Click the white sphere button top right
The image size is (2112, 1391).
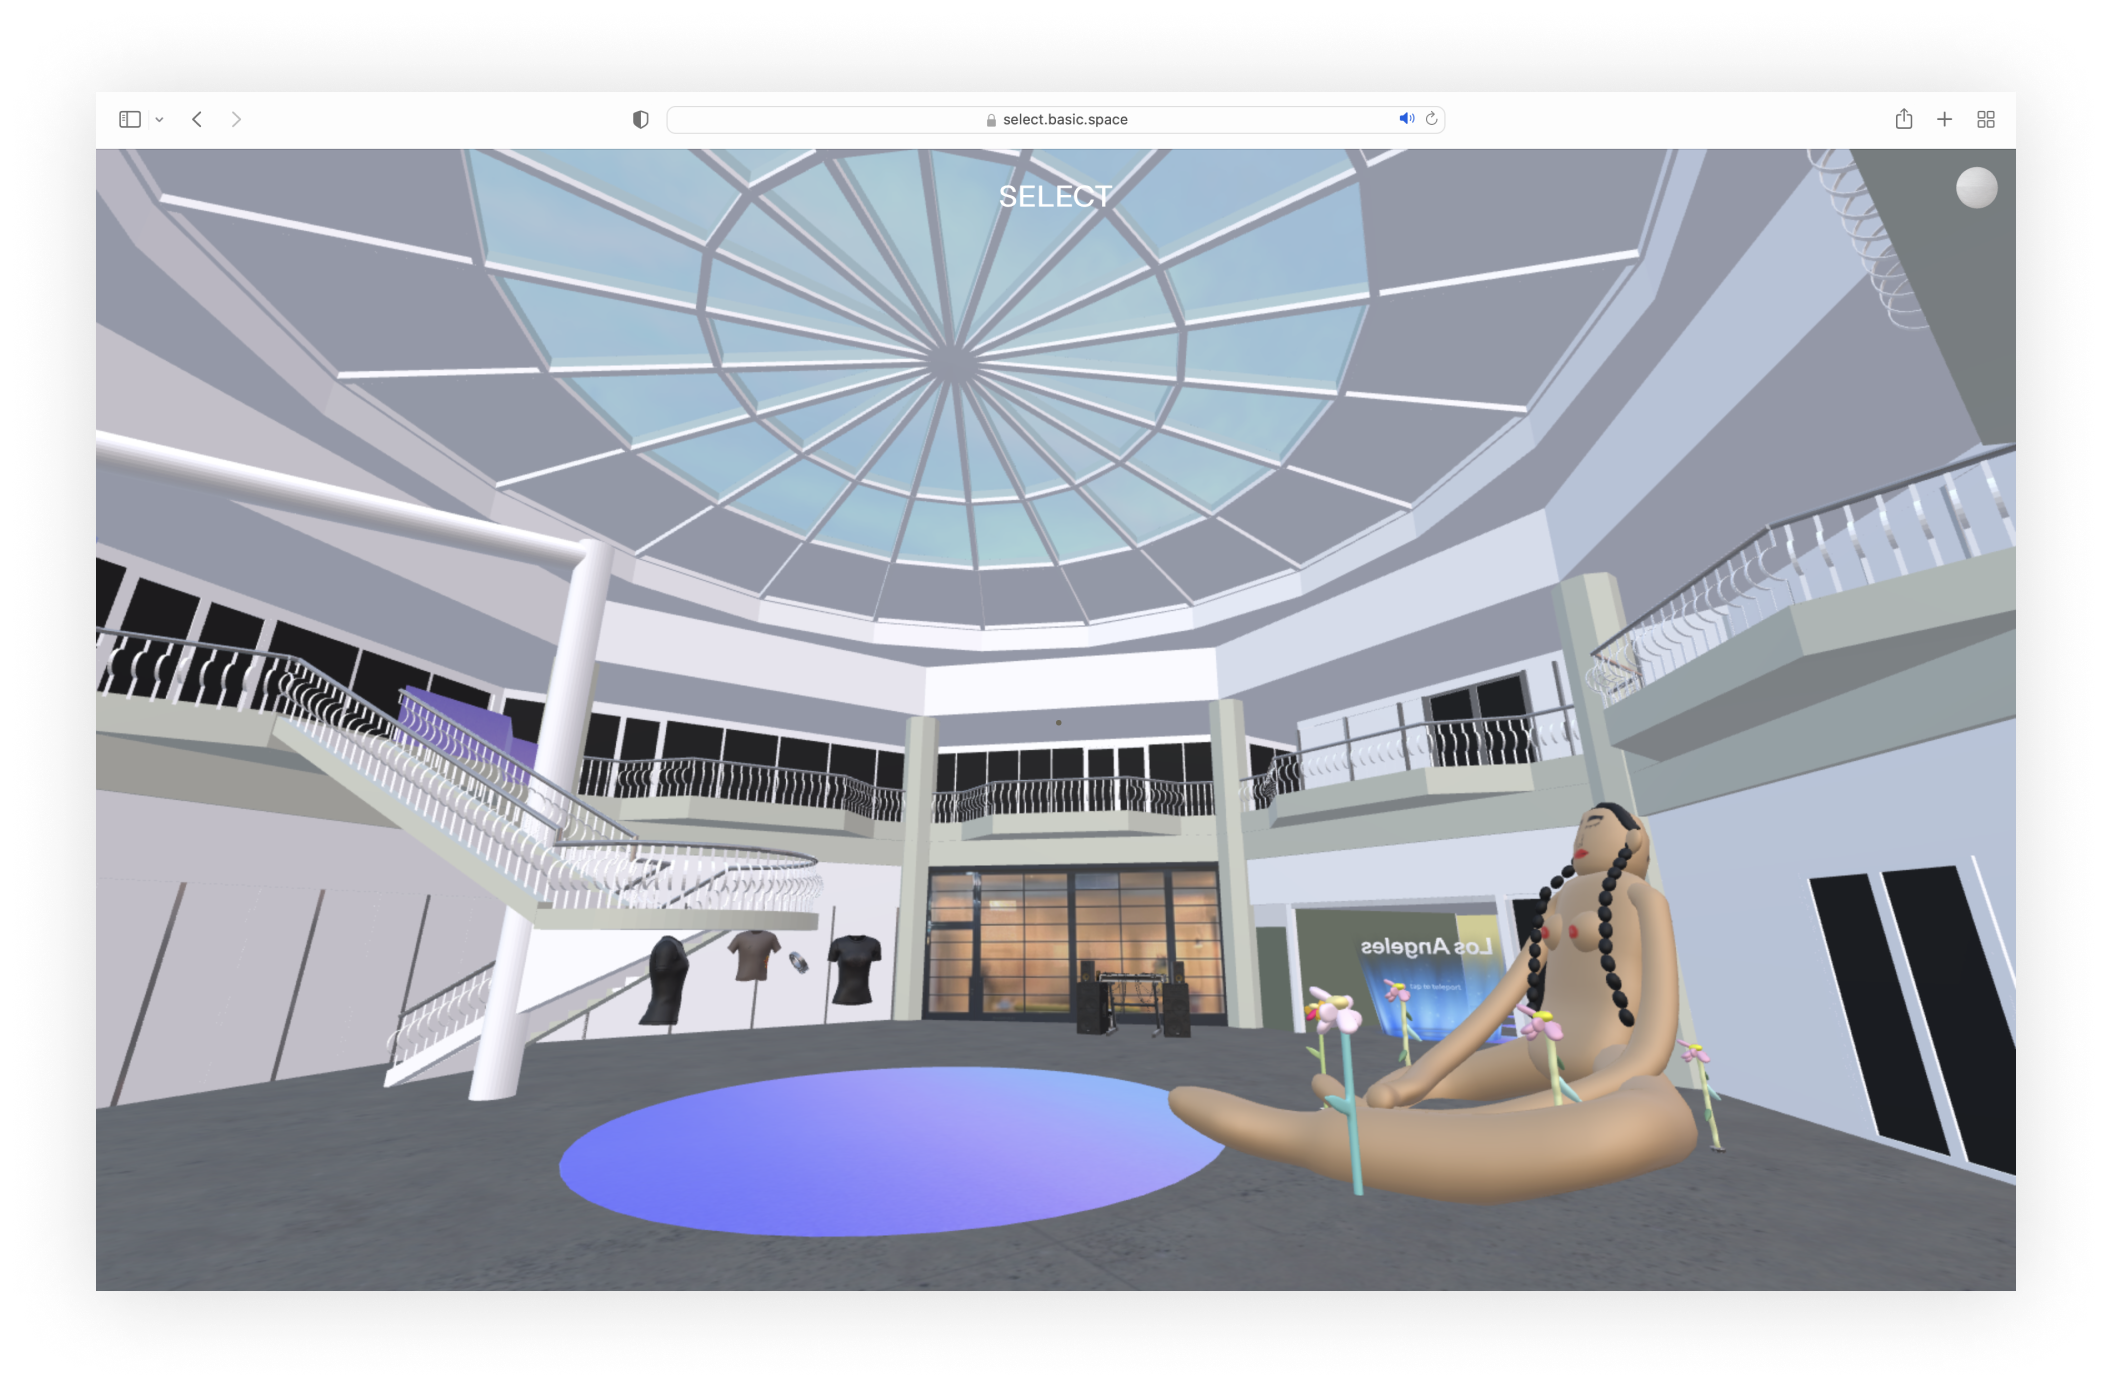coord(1976,188)
